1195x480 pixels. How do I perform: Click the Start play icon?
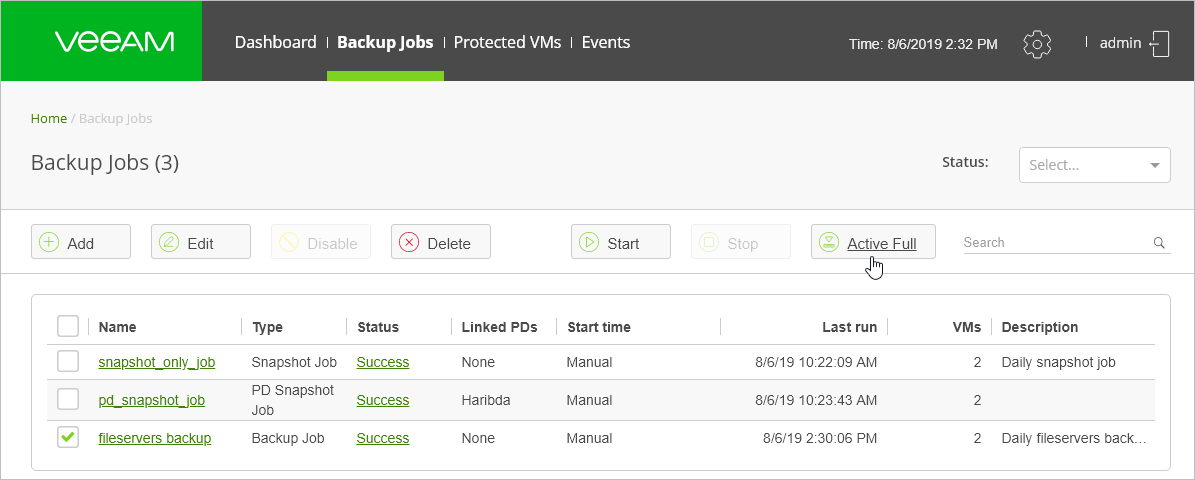pyautogui.click(x=589, y=242)
